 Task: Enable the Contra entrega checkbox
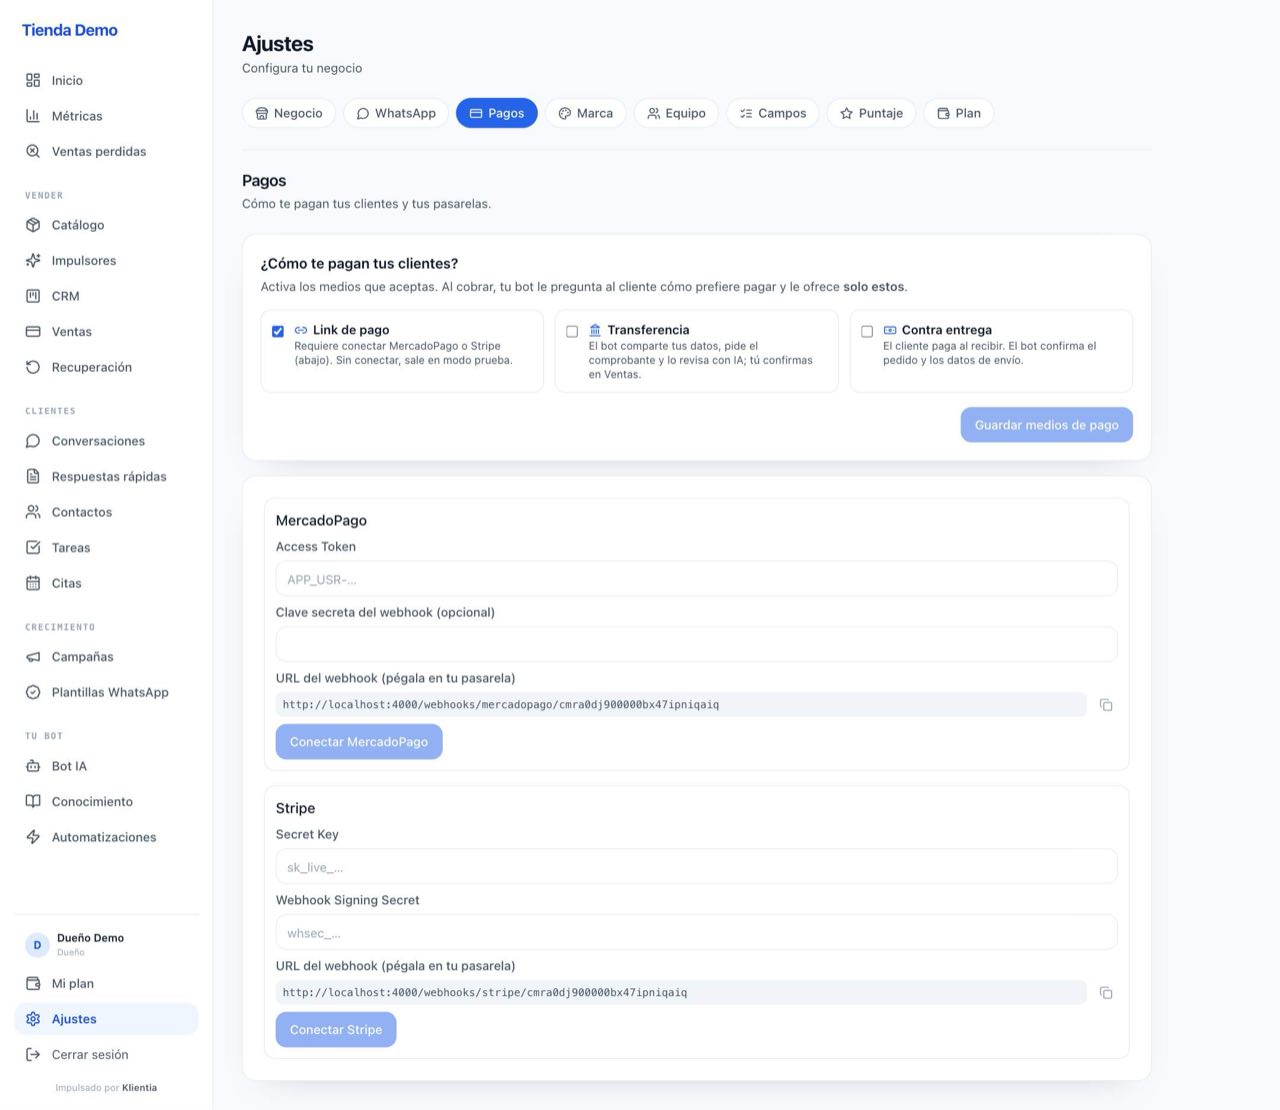pyautogui.click(x=867, y=331)
